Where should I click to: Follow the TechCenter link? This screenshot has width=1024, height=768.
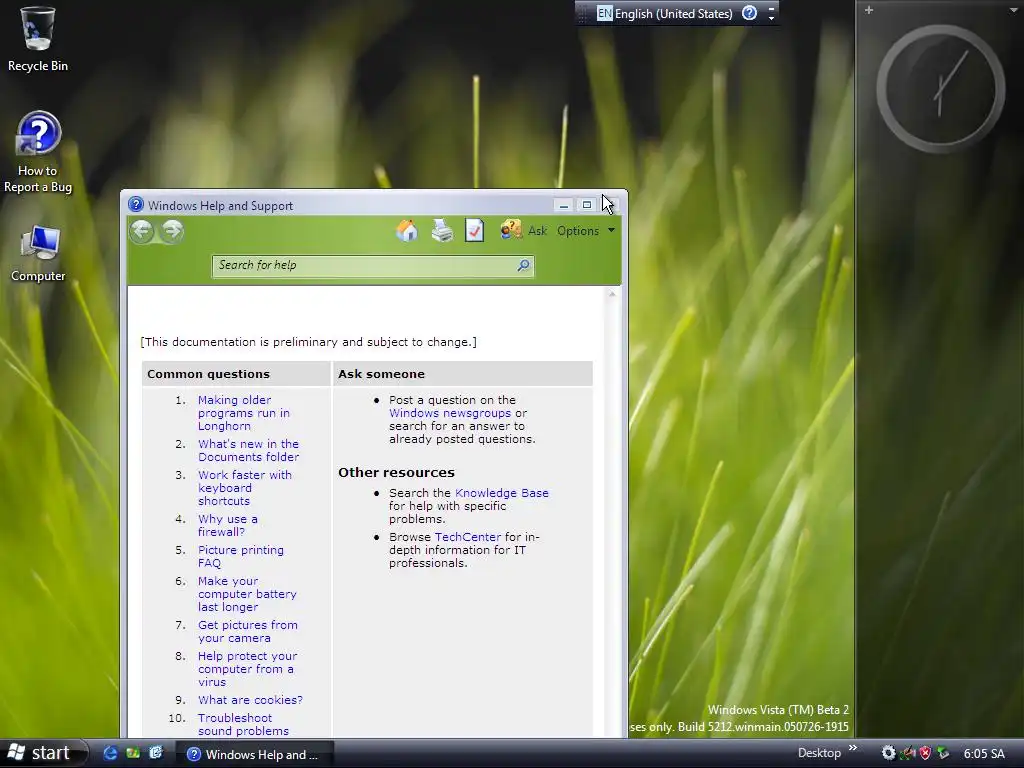pos(468,537)
